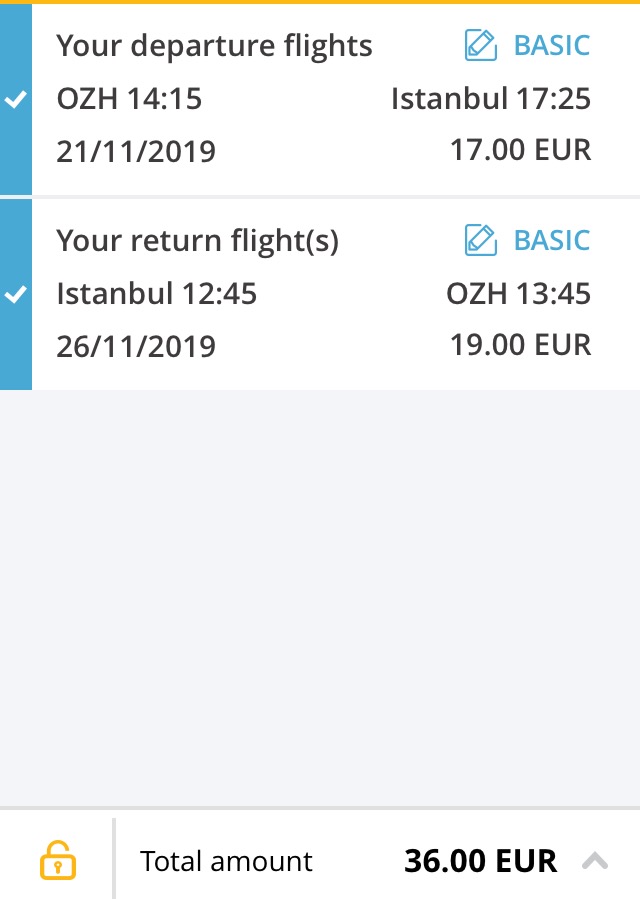
Task: Tap the 26/11/2019 return date
Action: [x=136, y=346]
